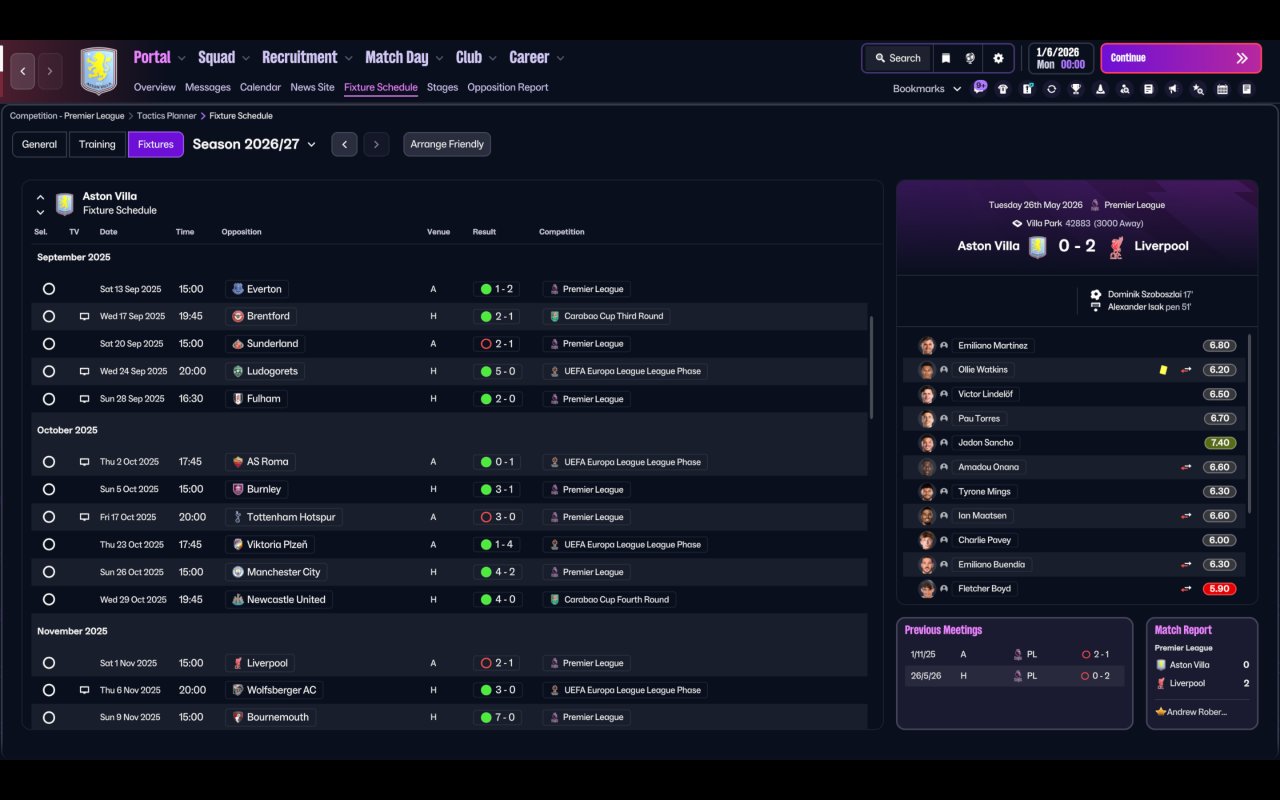Open the Tactics Planner breadcrumb link
Viewport: 1280px width, 800px height.
click(167, 116)
